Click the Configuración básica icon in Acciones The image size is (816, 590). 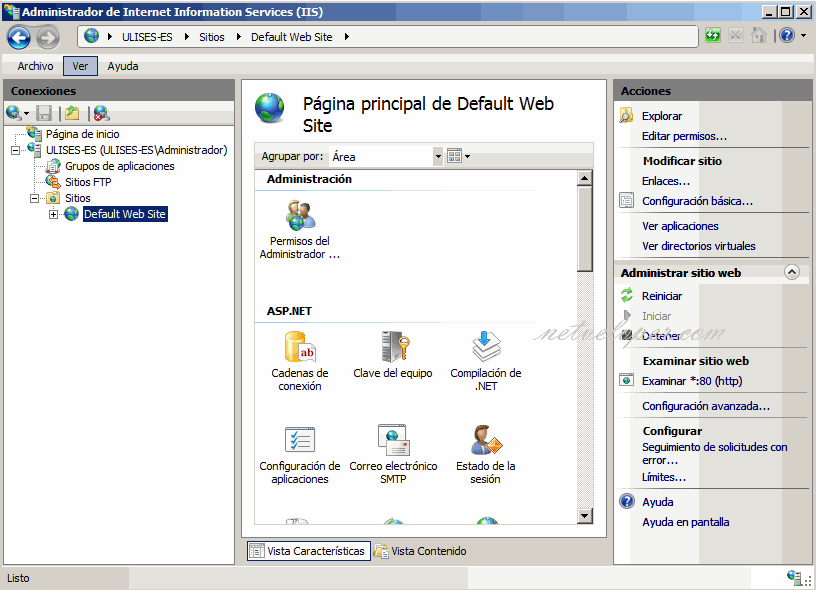click(627, 200)
